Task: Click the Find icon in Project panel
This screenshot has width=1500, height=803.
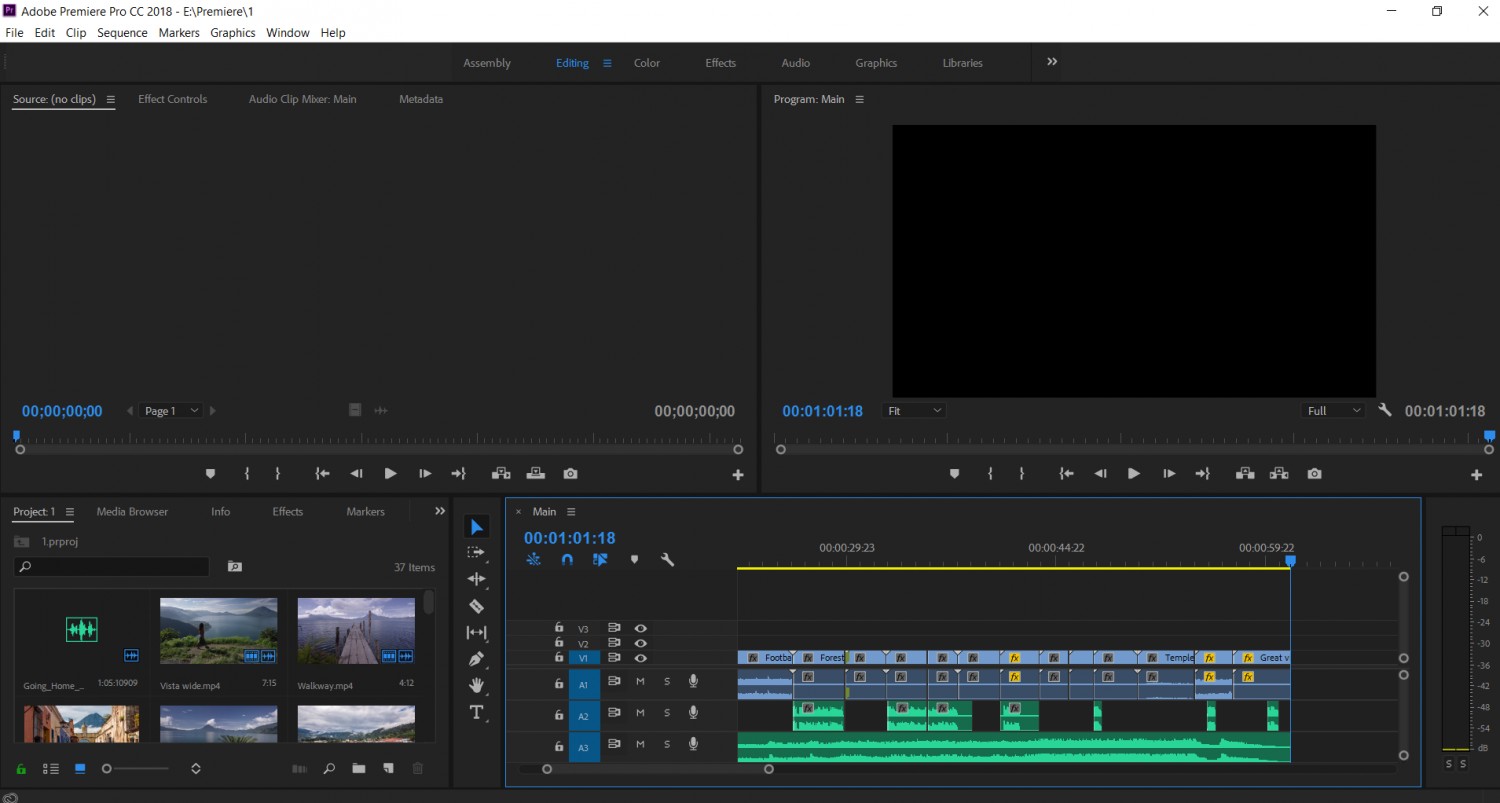Action: click(x=329, y=769)
